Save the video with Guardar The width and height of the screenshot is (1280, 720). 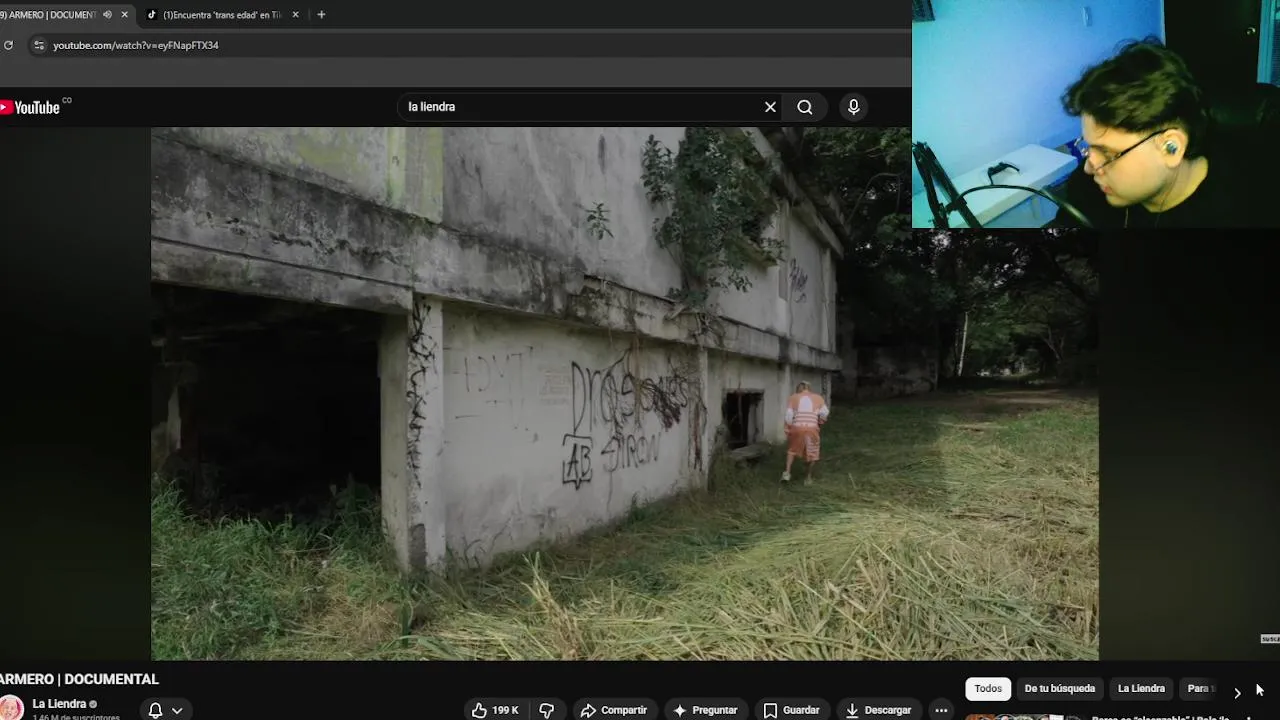click(791, 710)
